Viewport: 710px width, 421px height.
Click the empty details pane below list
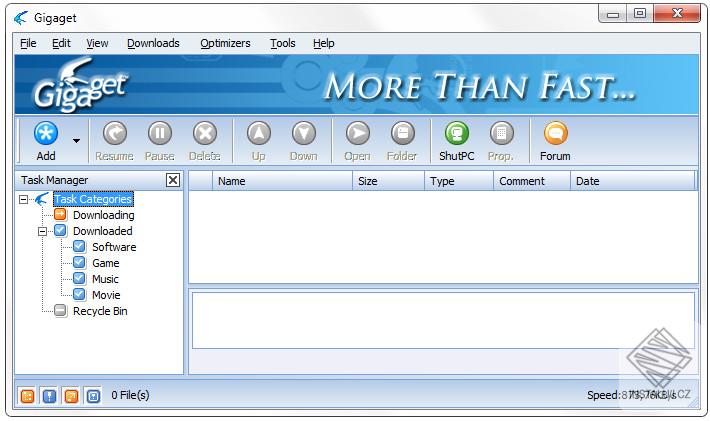[443, 321]
